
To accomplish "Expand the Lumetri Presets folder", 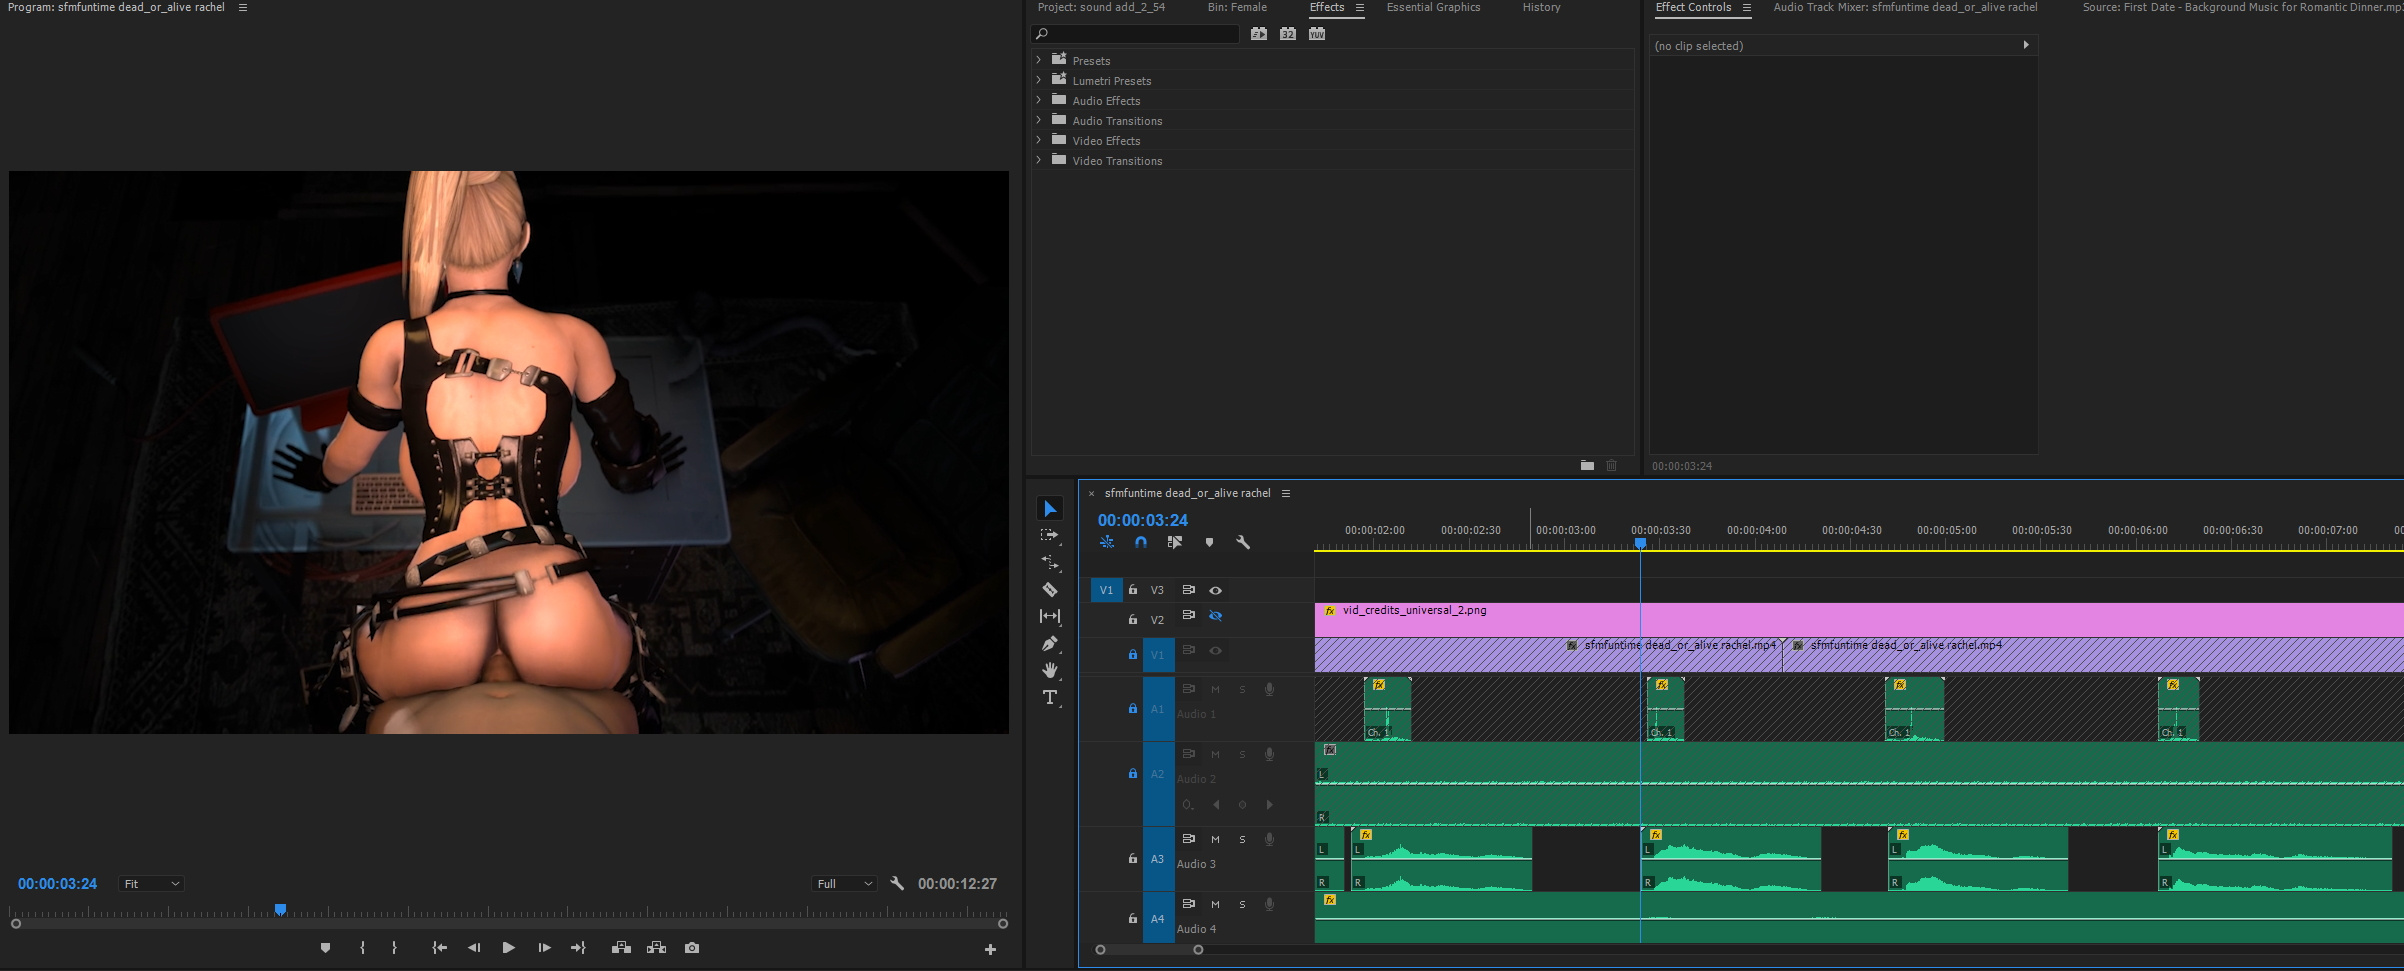I will (1038, 80).
